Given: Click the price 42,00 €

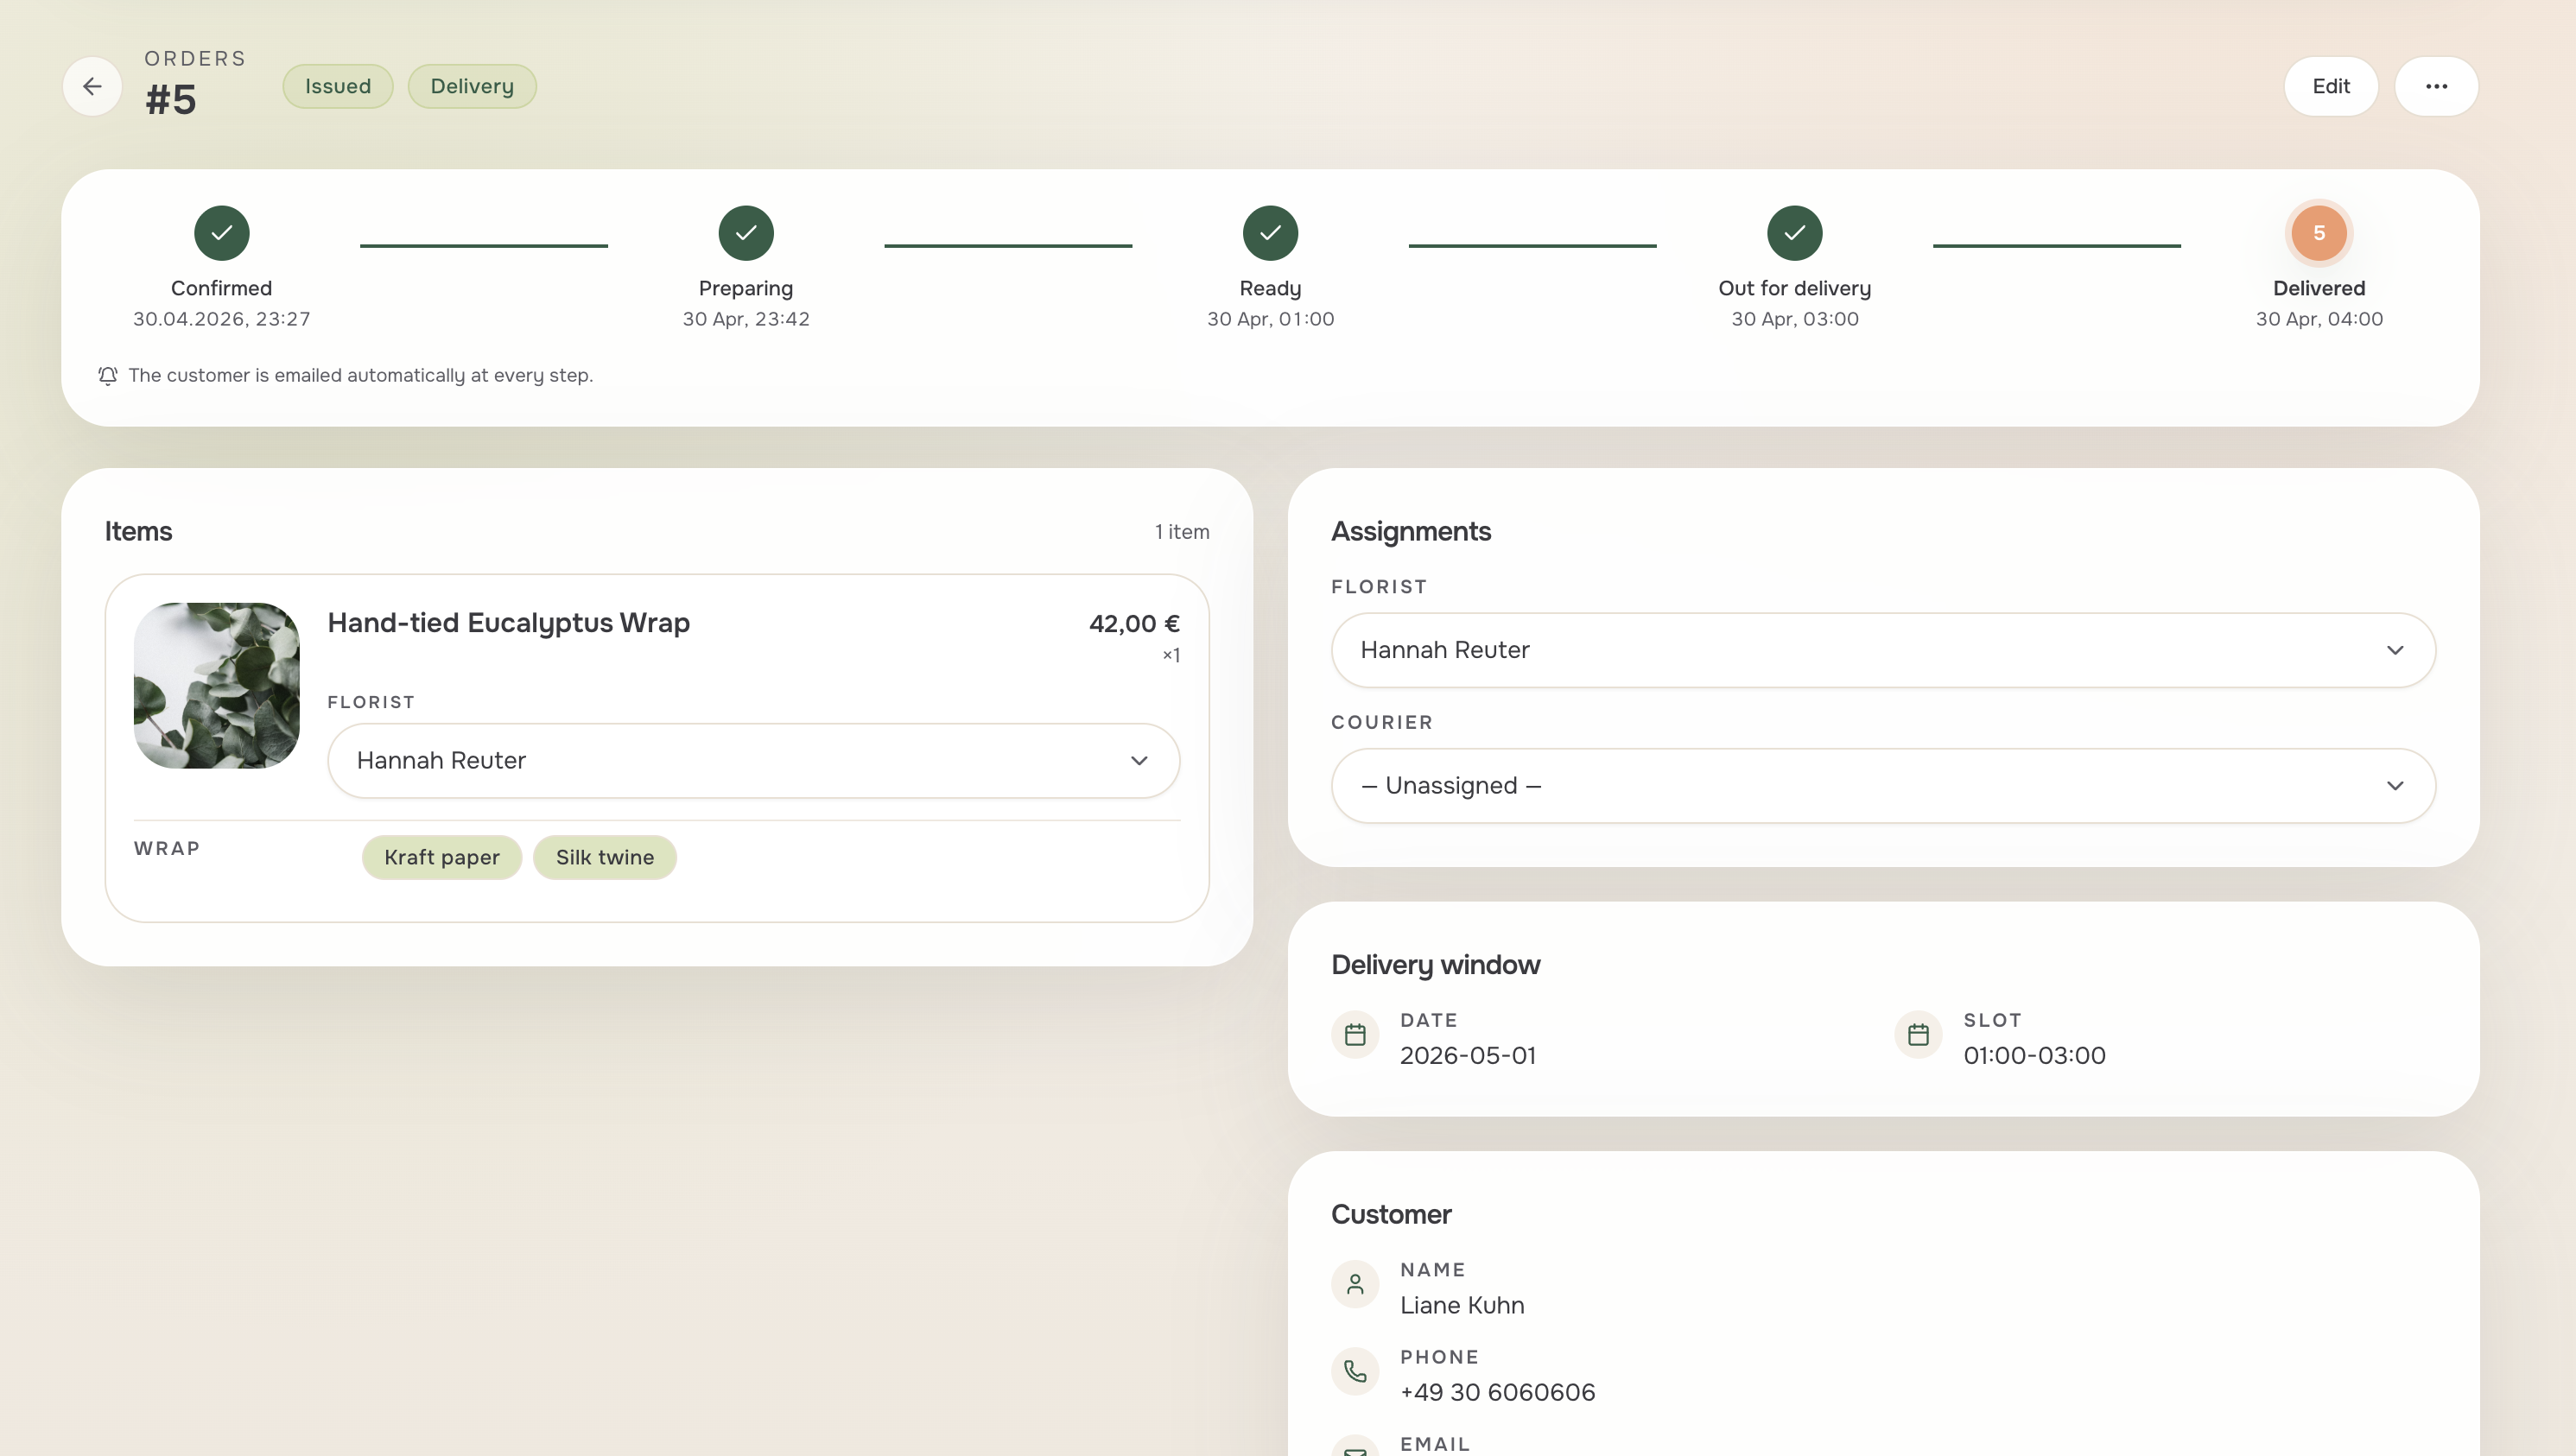Looking at the screenshot, I should (x=1134, y=623).
